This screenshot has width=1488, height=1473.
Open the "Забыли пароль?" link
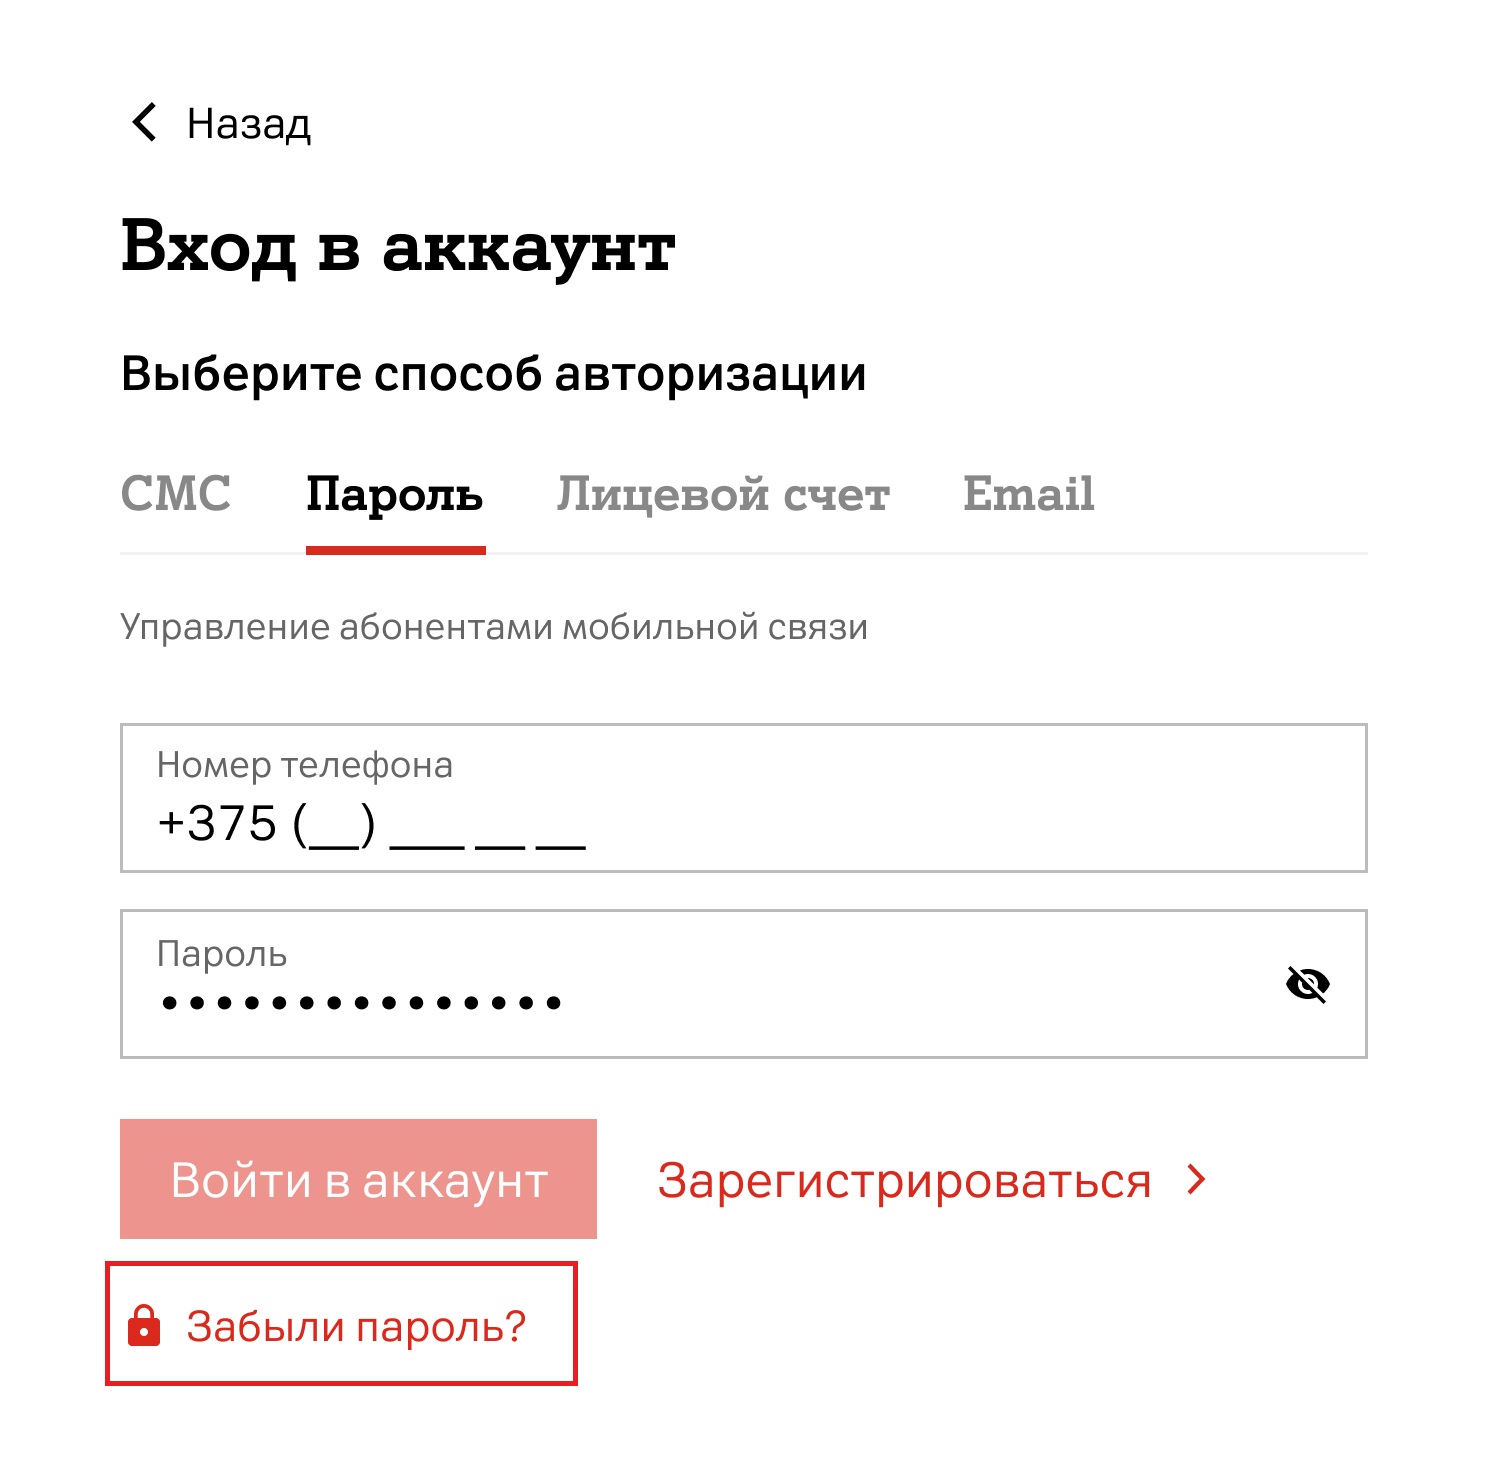[x=356, y=1326]
